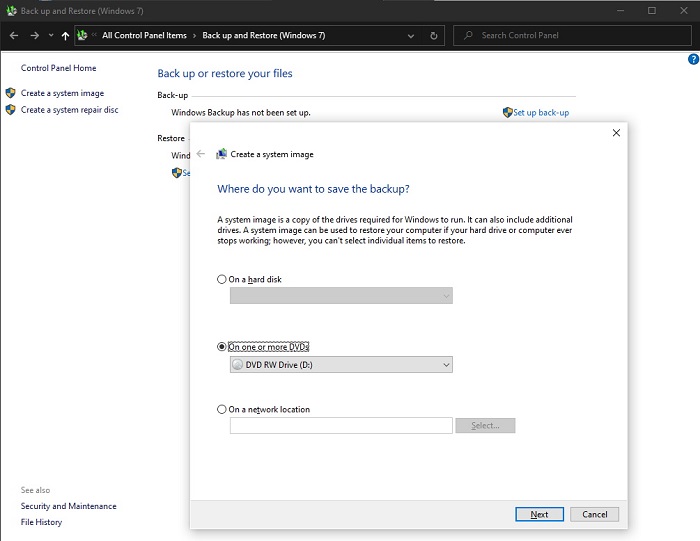The height and width of the screenshot is (541, 700).
Task: Click the back arrow in the wizard dialog
Action: 201,154
